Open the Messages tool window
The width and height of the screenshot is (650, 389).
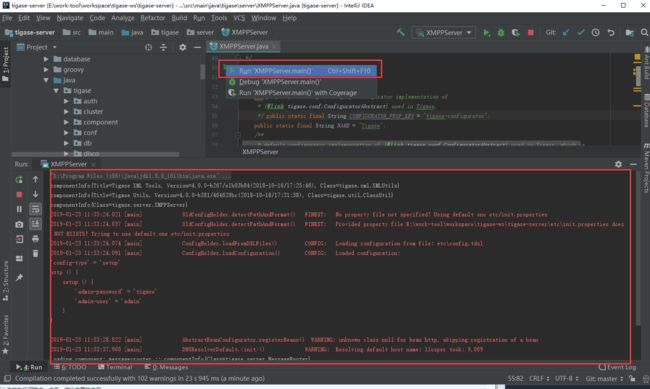click(166, 367)
